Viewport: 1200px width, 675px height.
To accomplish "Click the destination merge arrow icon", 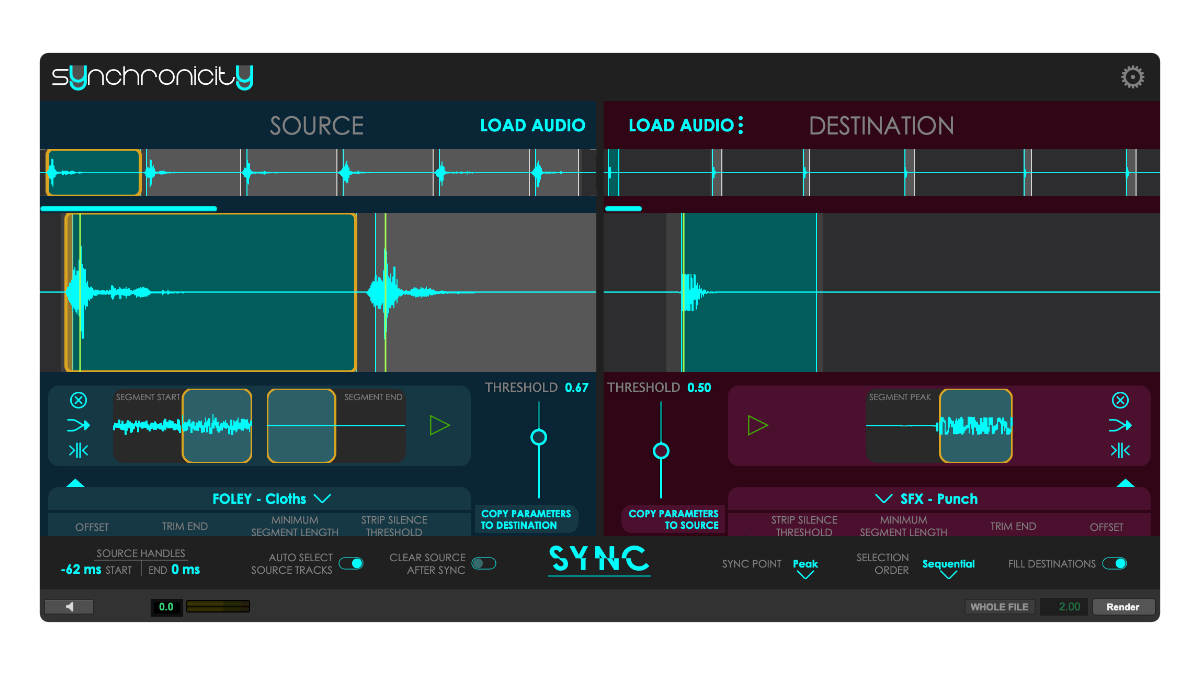I will pos(1120,425).
